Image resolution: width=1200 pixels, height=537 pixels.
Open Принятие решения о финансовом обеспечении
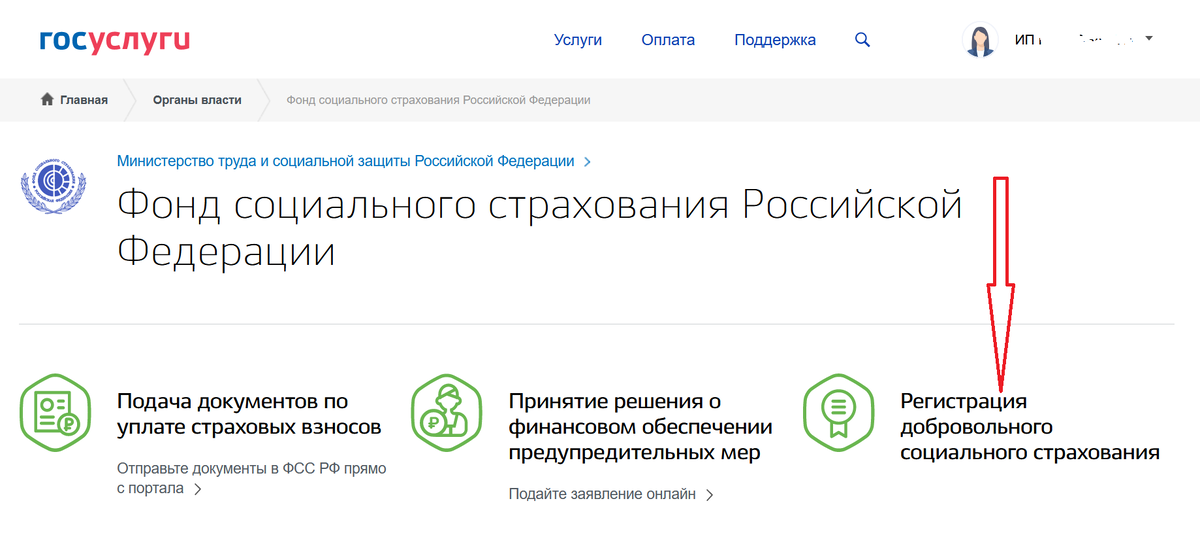click(x=640, y=427)
